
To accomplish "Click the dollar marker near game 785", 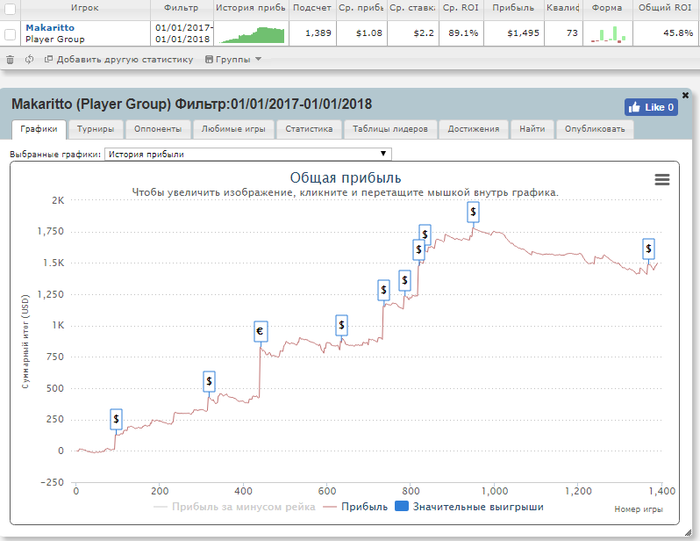I will click(404, 281).
